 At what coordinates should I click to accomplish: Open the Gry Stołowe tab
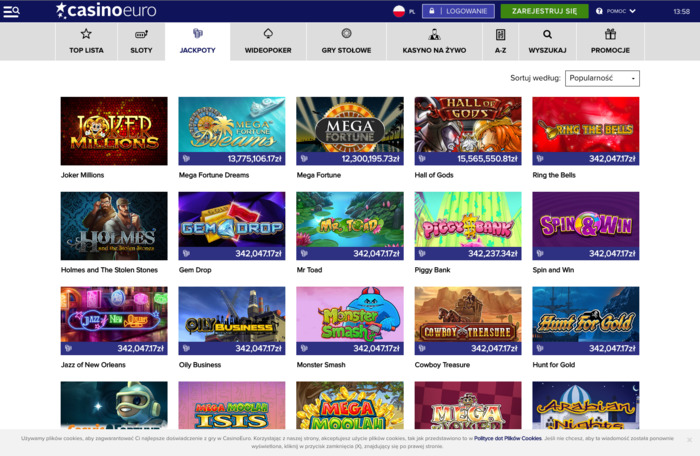[x=346, y=42]
